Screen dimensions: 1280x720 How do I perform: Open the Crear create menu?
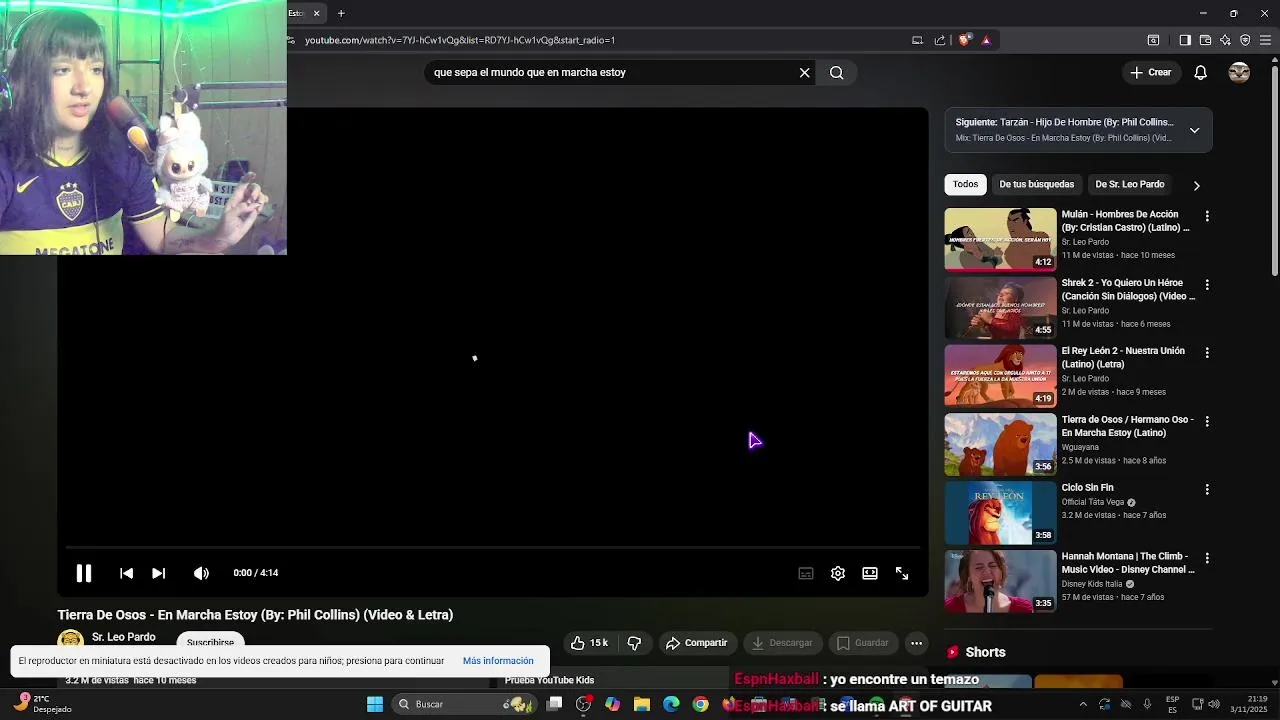click(1150, 72)
